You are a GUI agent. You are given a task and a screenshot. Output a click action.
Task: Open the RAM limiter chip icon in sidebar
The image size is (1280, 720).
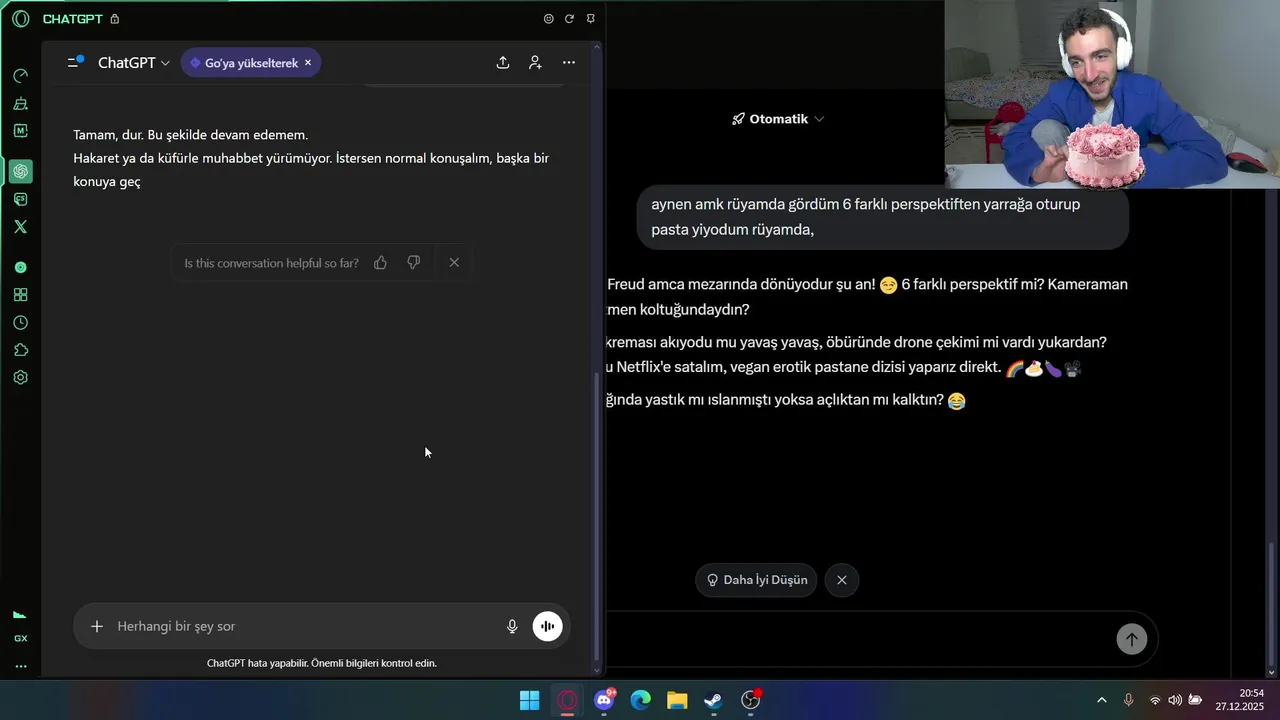[20, 131]
